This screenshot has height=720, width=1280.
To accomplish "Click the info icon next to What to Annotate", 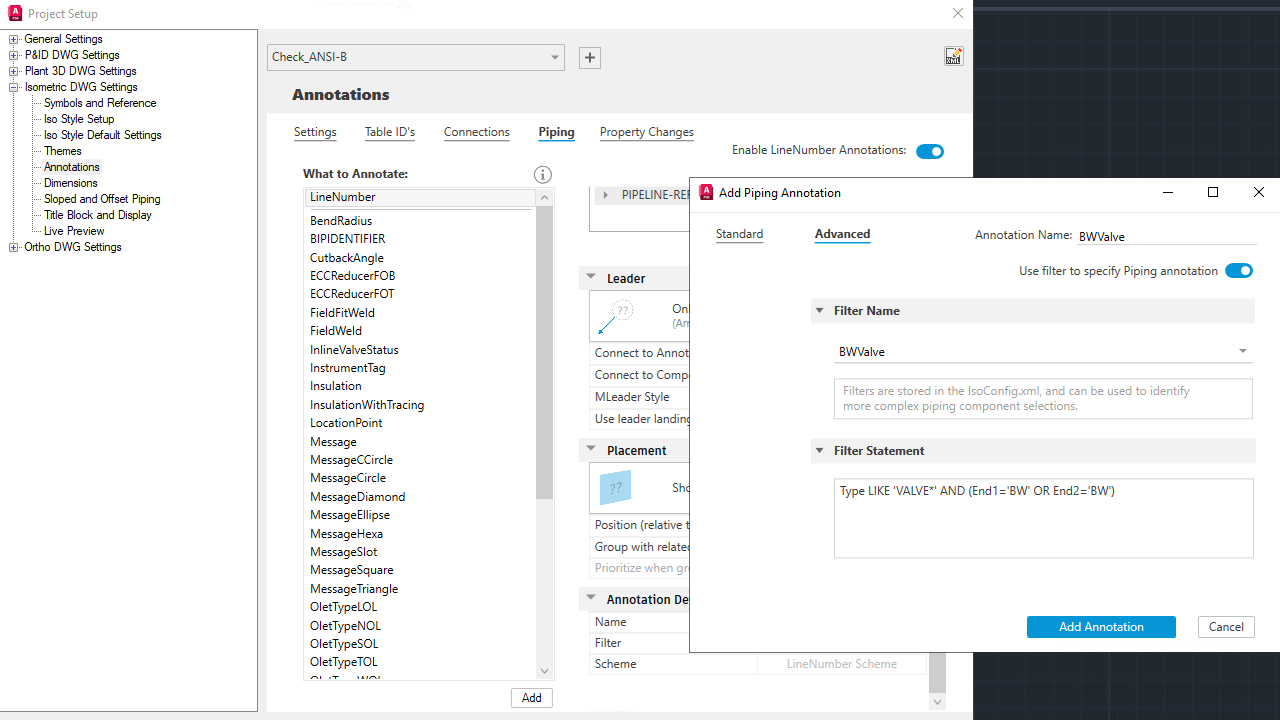I will tap(543, 174).
